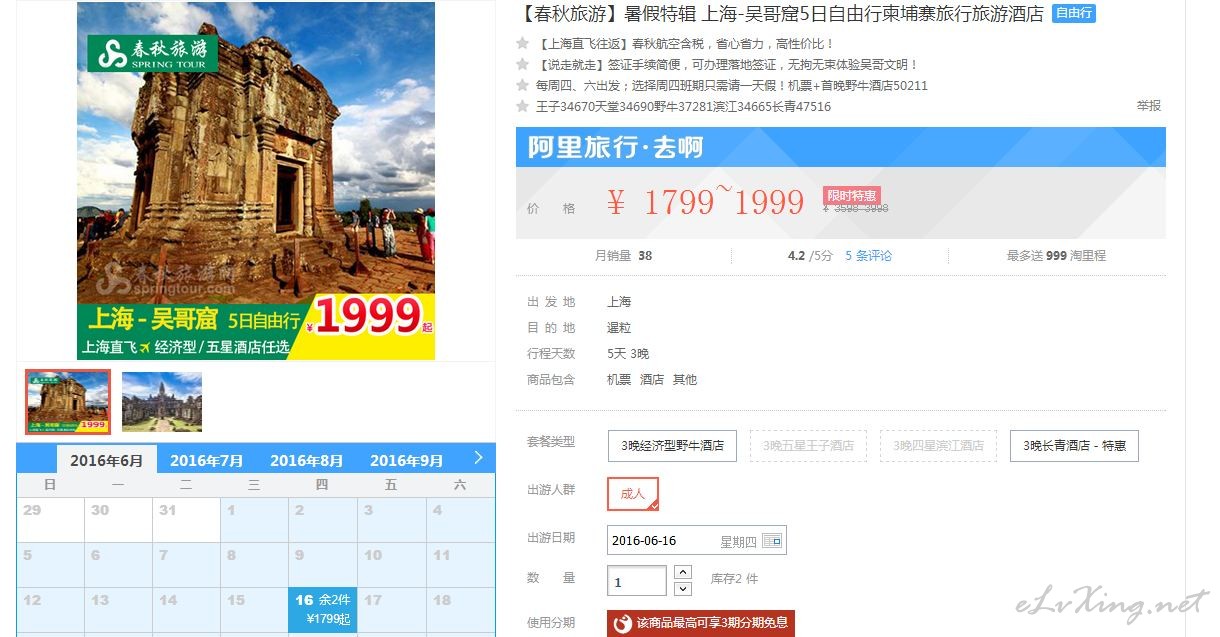This screenshot has width=1220, height=637.
Task: Choose the 3晚经济型野牛酒店 package
Action: tap(672, 446)
